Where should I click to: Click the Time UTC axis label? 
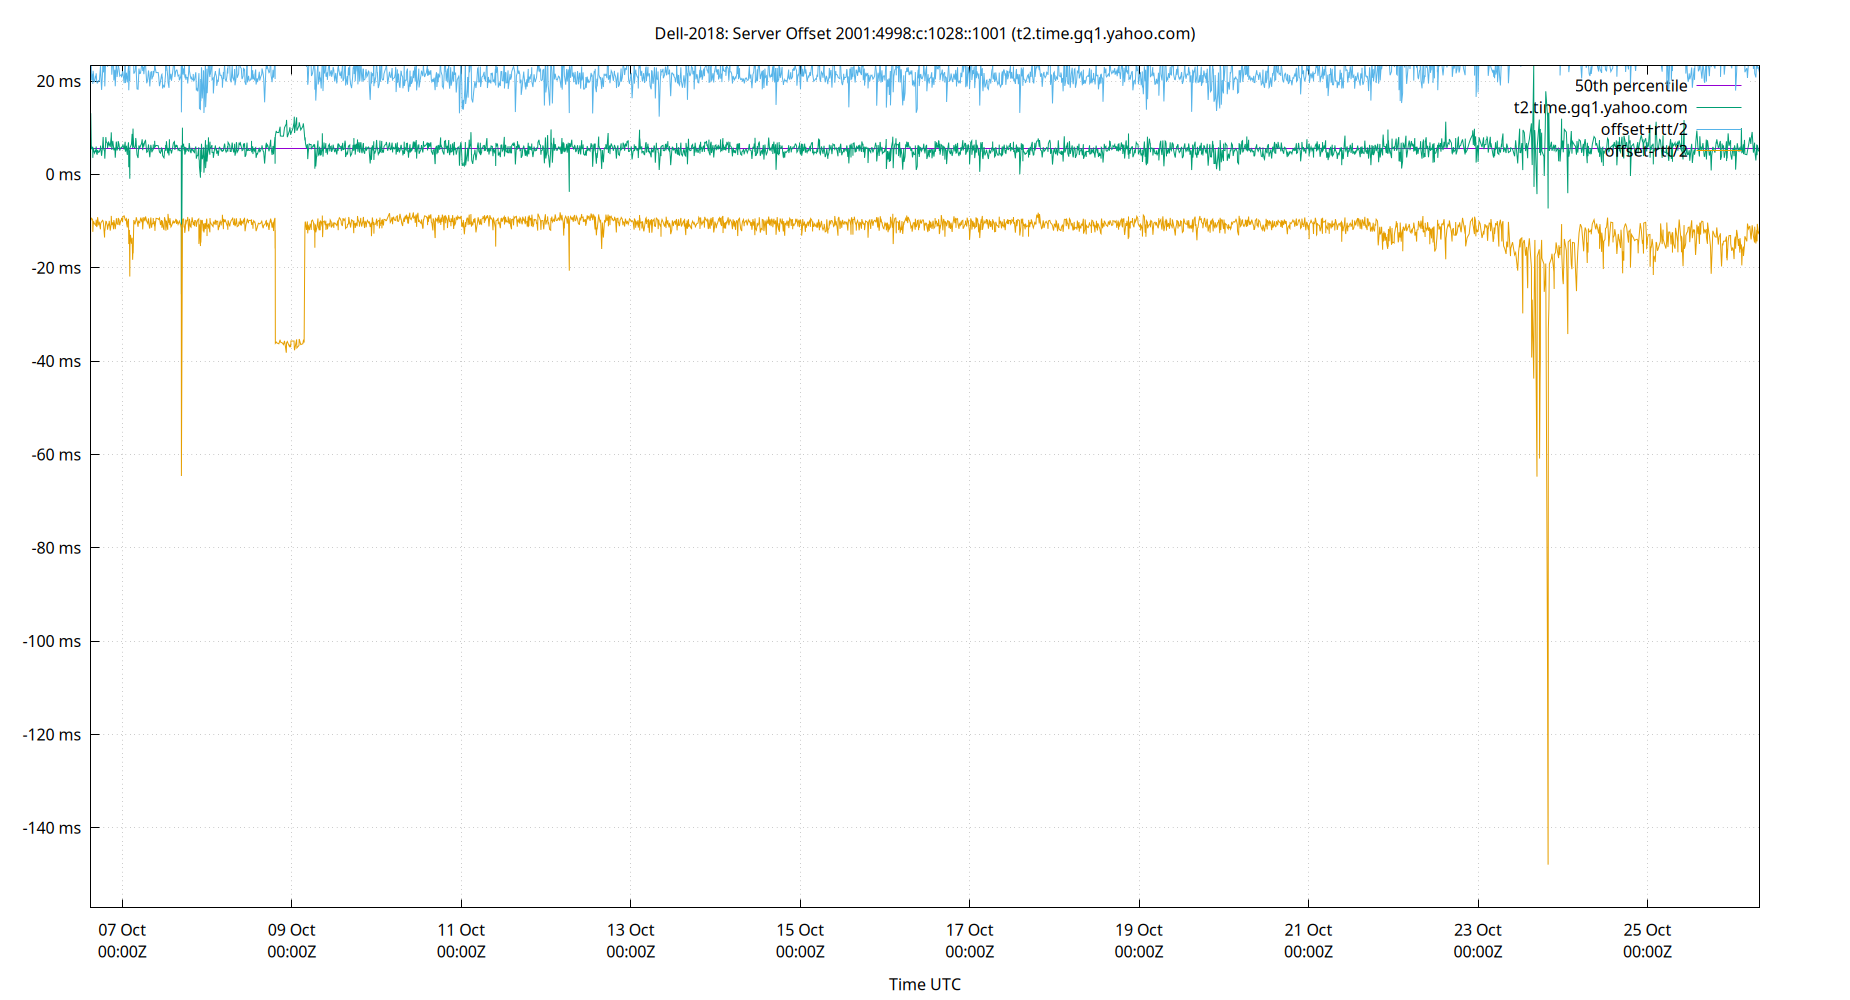pyautogui.click(x=925, y=984)
